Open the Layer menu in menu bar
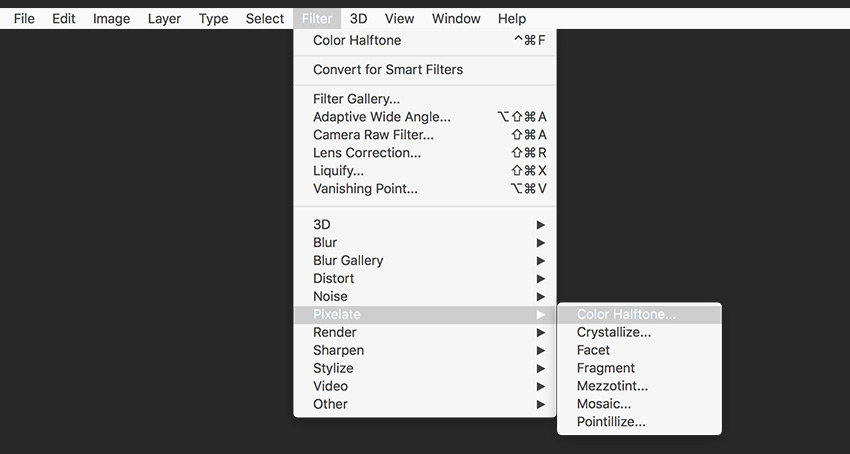The width and height of the screenshot is (850, 454). (x=164, y=18)
